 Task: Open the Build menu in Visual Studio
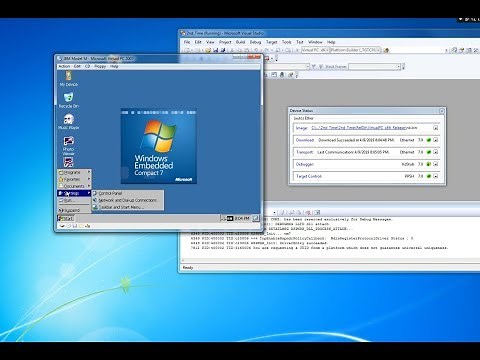tap(240, 42)
